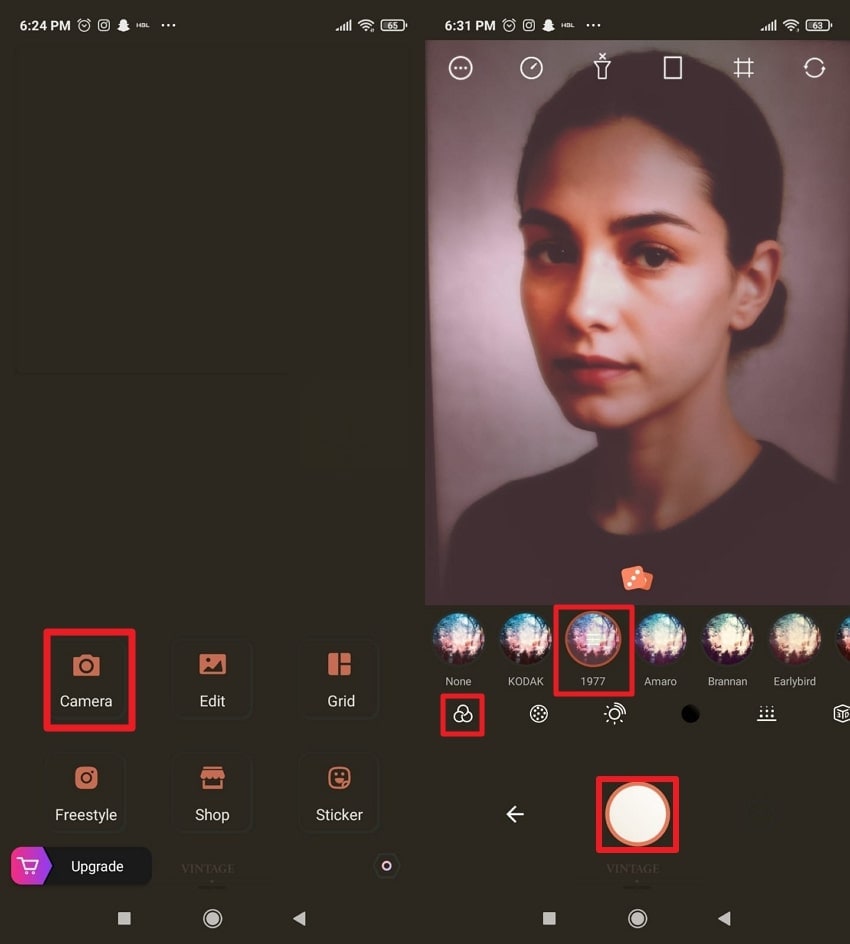The height and width of the screenshot is (944, 850).
Task: Select the Amaro filter thumbnail
Action: pos(660,639)
